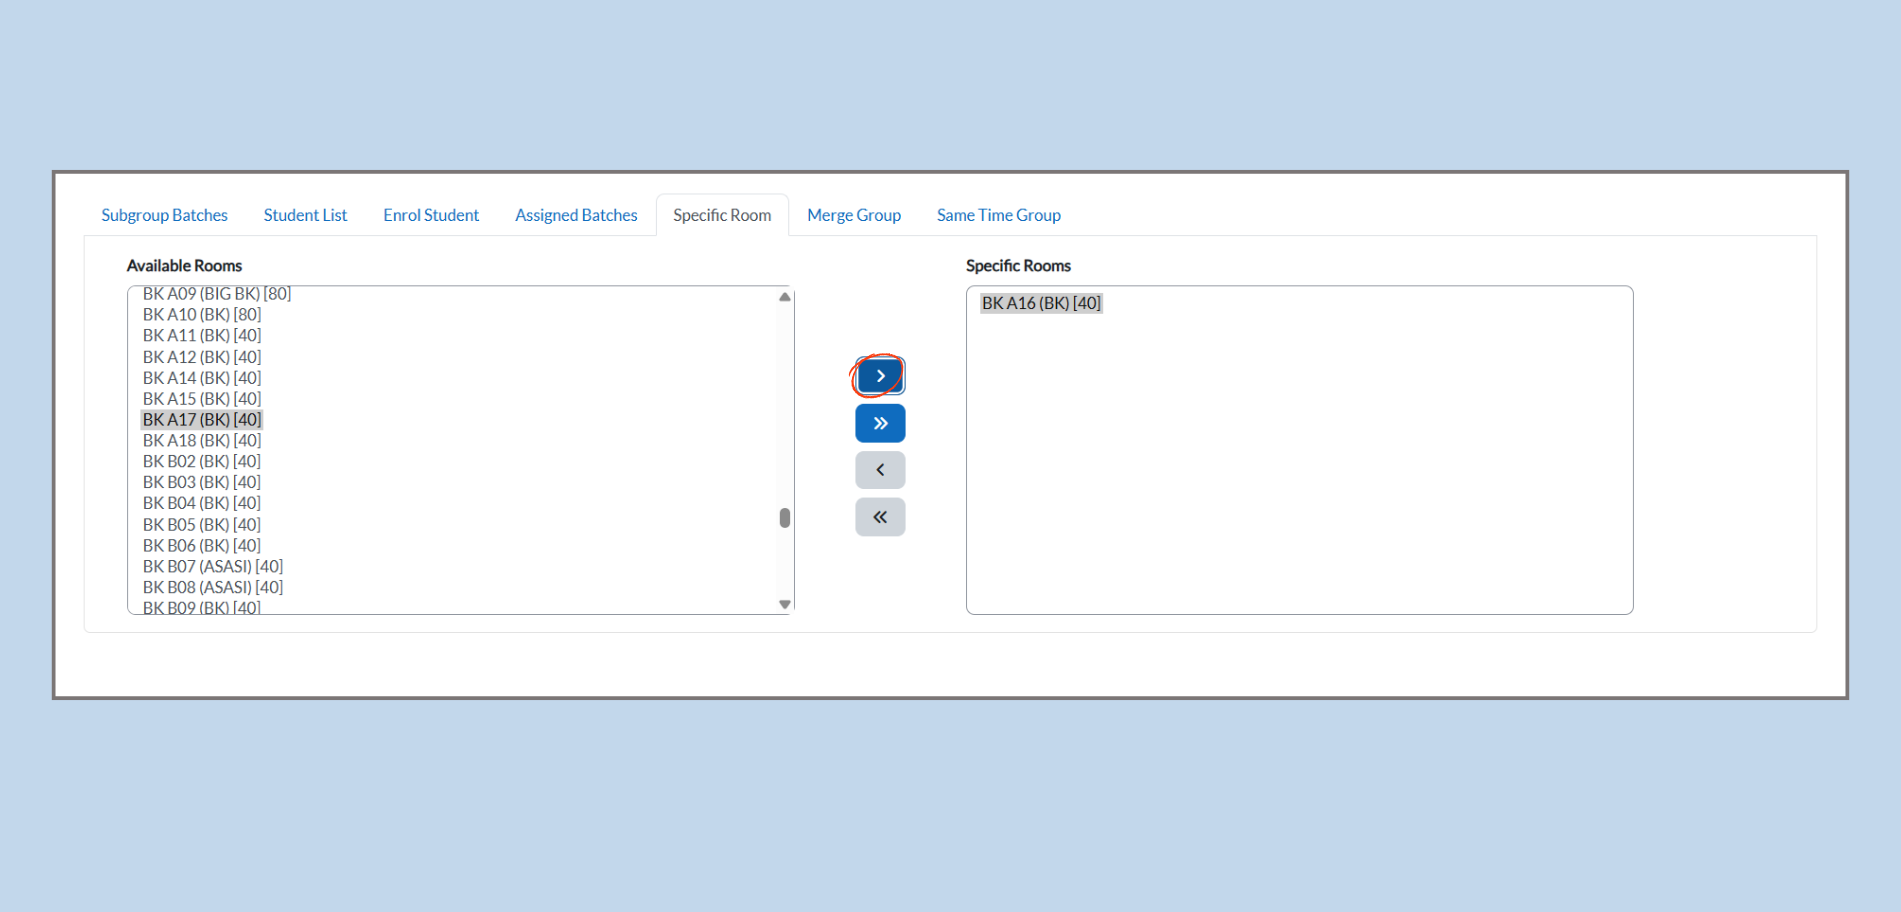Click the Available Rooms scrollbar thumb

(x=785, y=517)
